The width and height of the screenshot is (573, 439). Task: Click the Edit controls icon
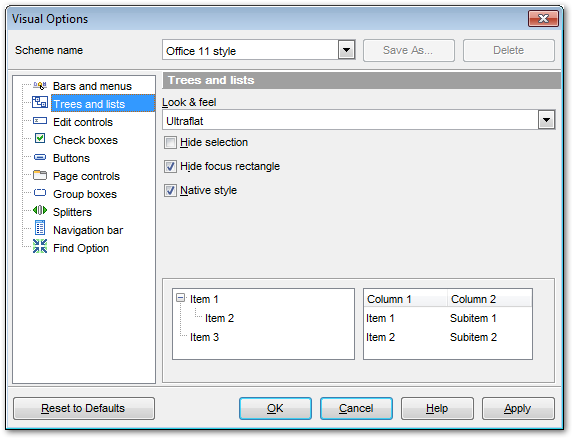(40, 121)
